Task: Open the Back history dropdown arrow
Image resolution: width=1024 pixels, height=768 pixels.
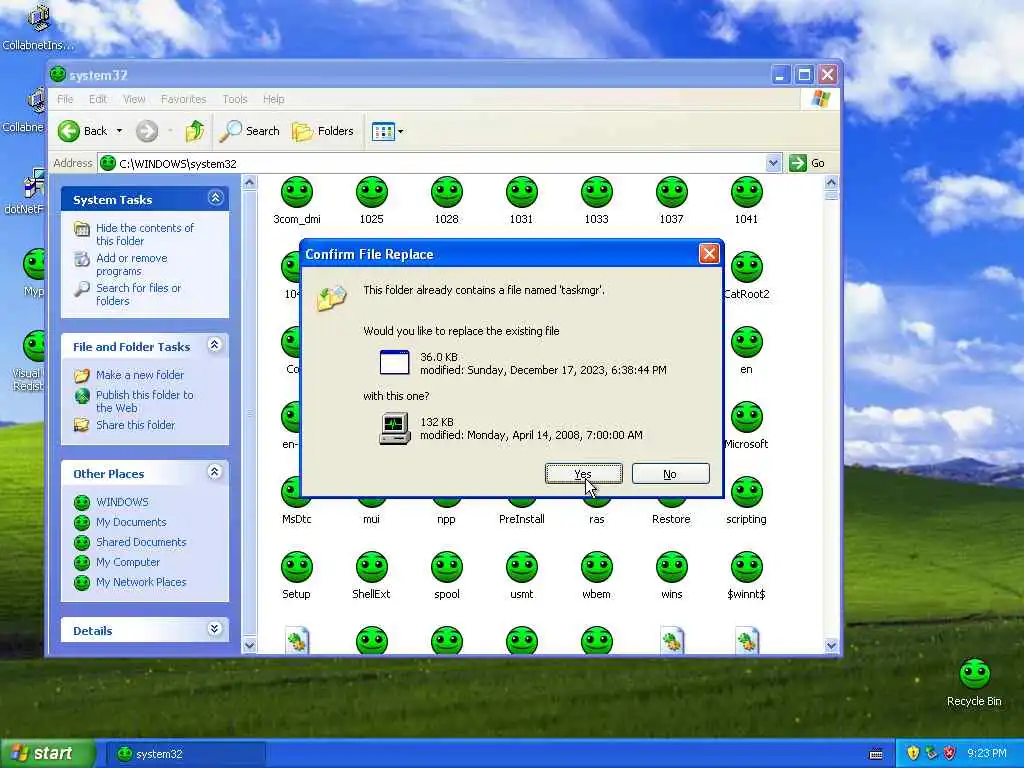Action: (x=120, y=131)
